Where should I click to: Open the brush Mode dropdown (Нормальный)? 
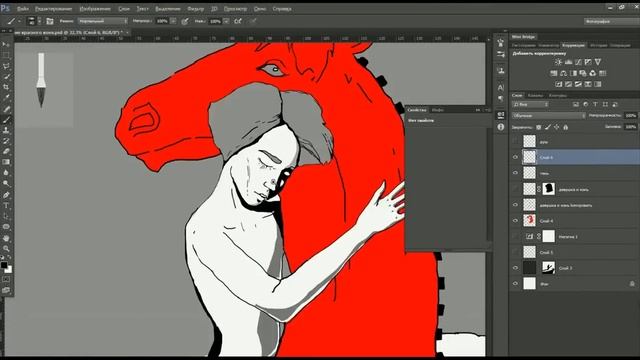pos(103,21)
